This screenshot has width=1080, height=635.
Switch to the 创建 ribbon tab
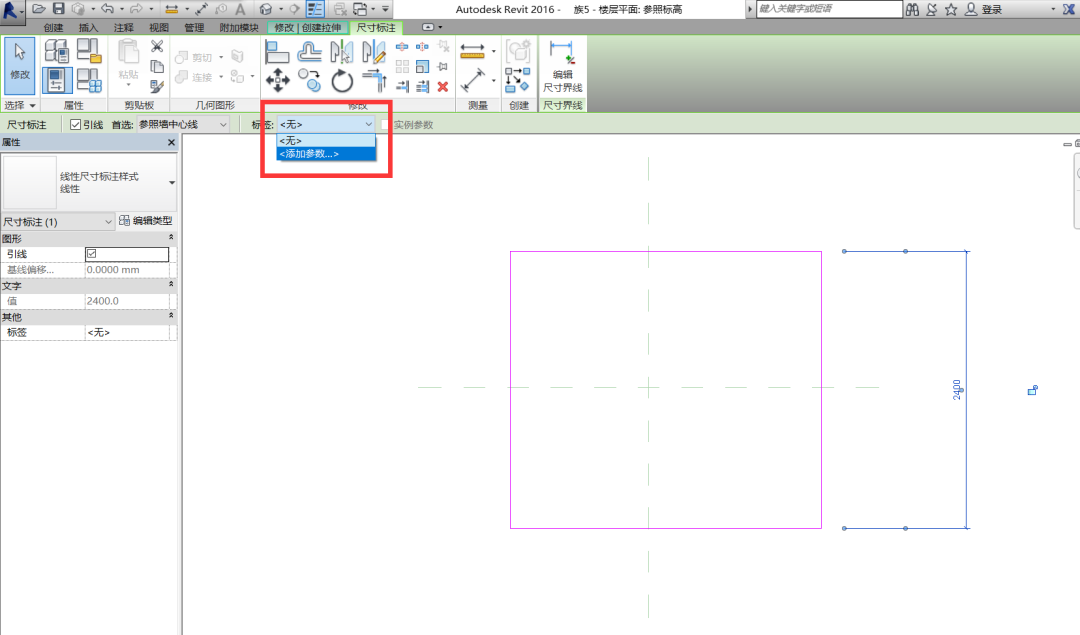tap(53, 28)
